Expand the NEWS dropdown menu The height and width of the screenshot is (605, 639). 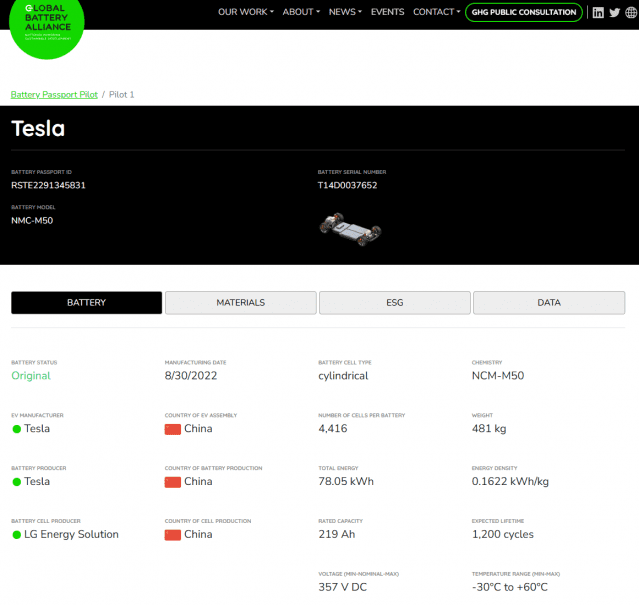(345, 12)
